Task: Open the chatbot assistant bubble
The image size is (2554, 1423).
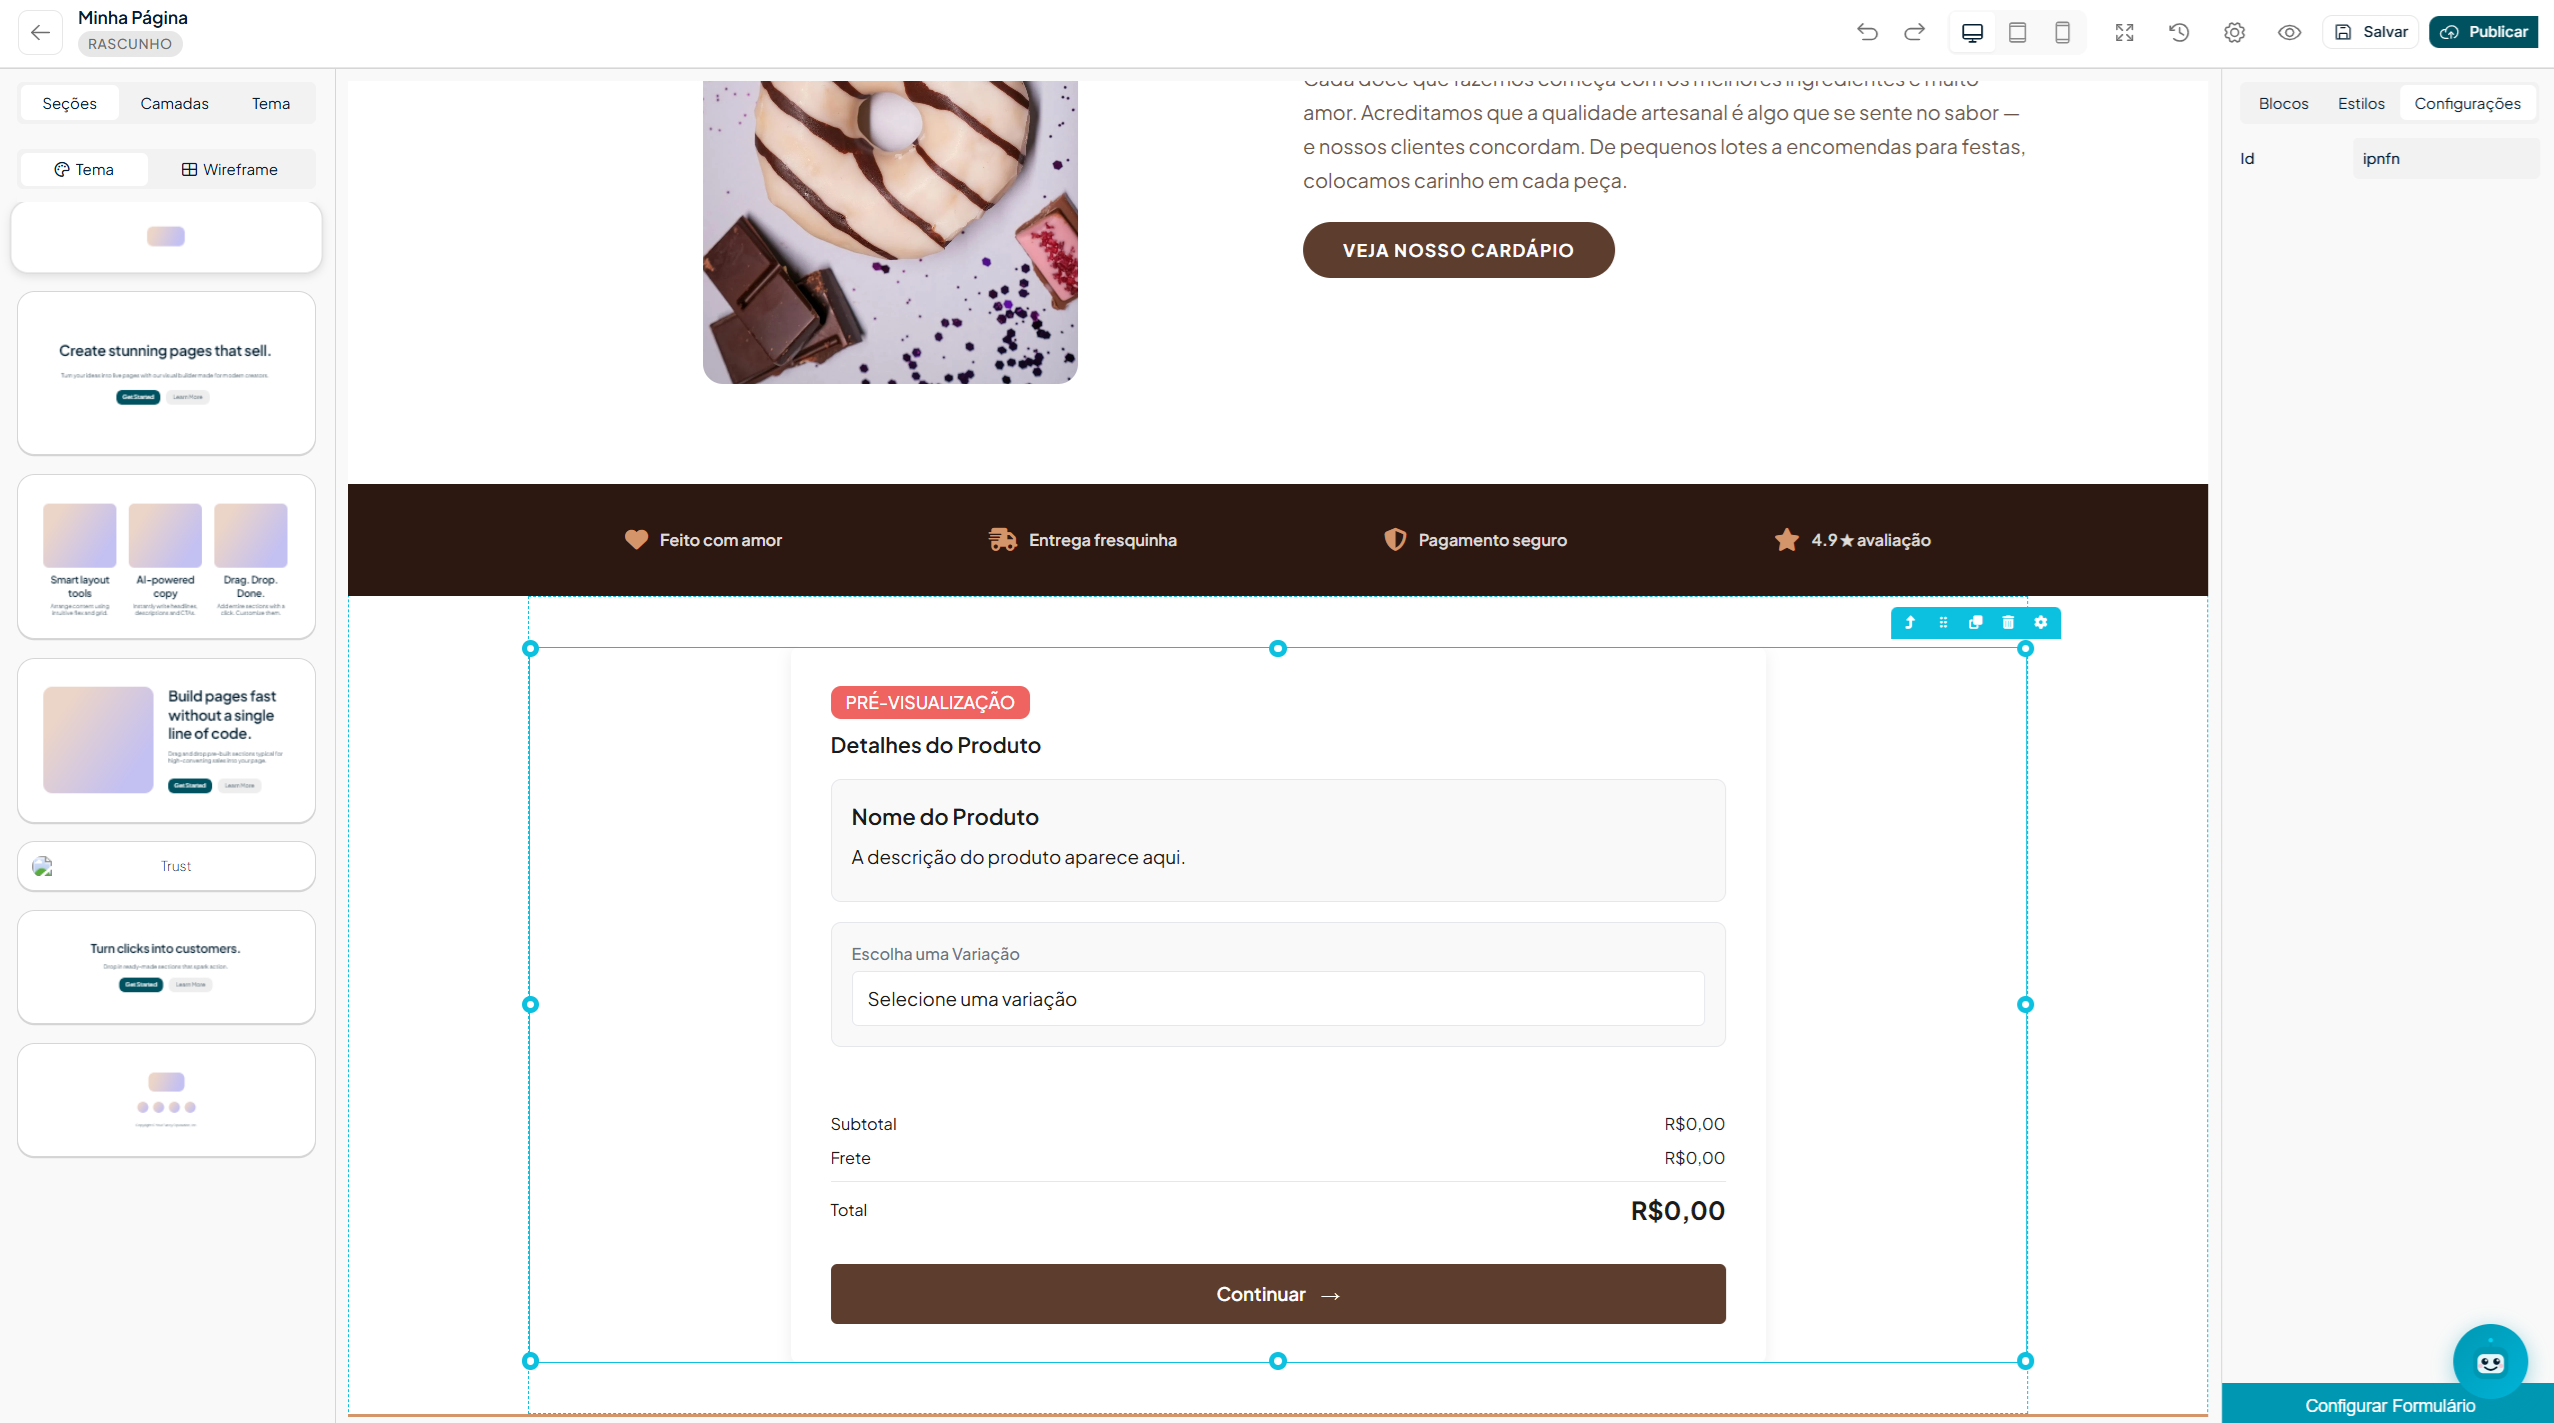Action: [2490, 1361]
